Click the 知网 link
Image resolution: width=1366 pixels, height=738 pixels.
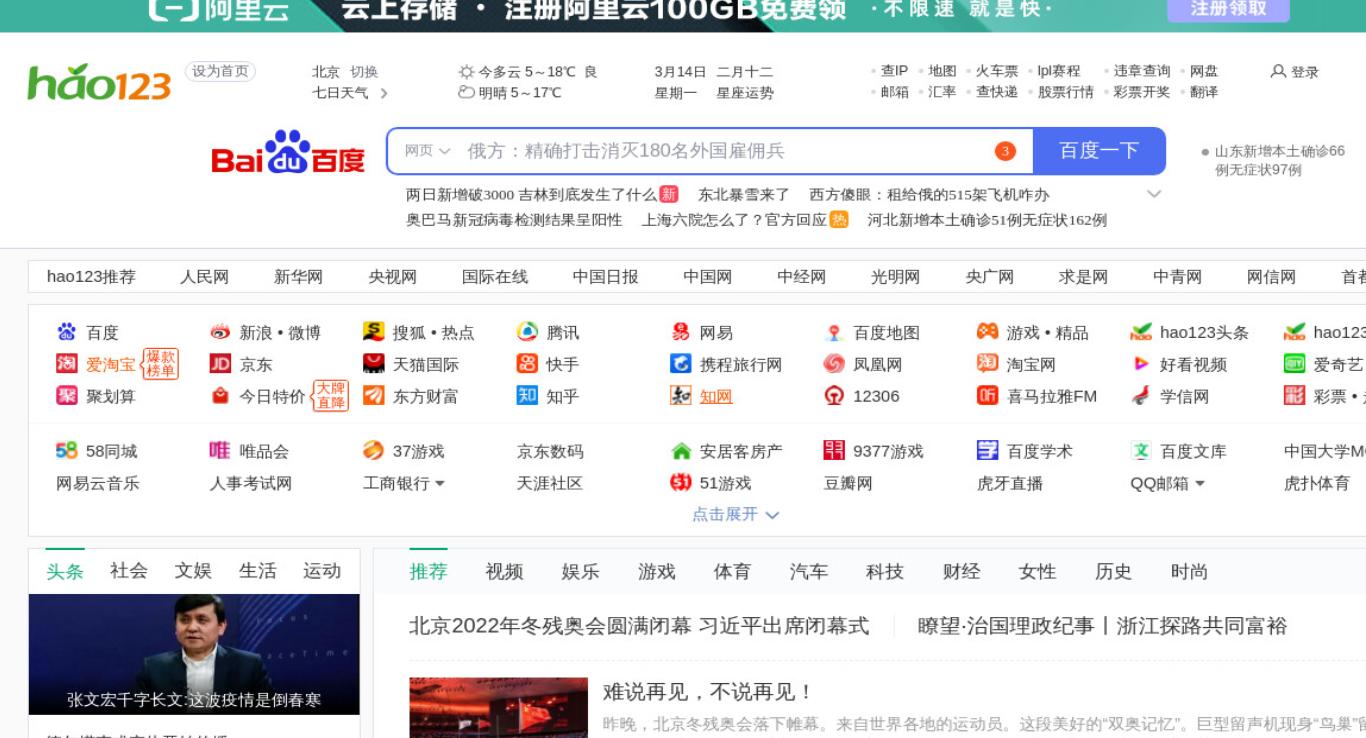click(x=716, y=397)
